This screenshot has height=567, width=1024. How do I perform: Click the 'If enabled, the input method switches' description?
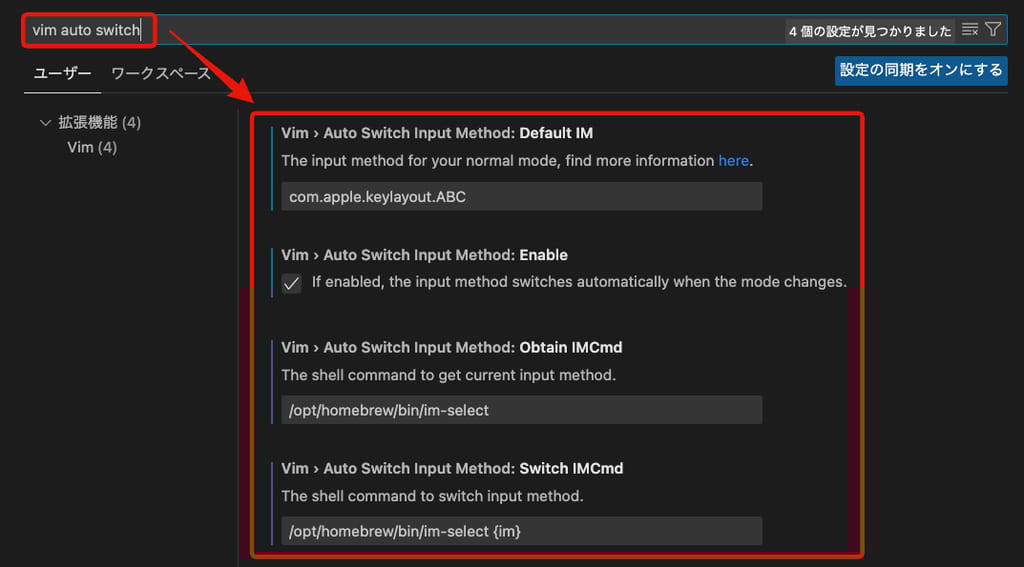point(579,282)
